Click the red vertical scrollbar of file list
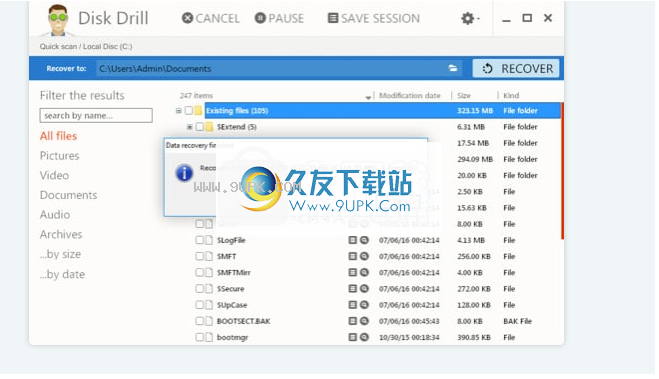659x379 pixels. (562, 171)
